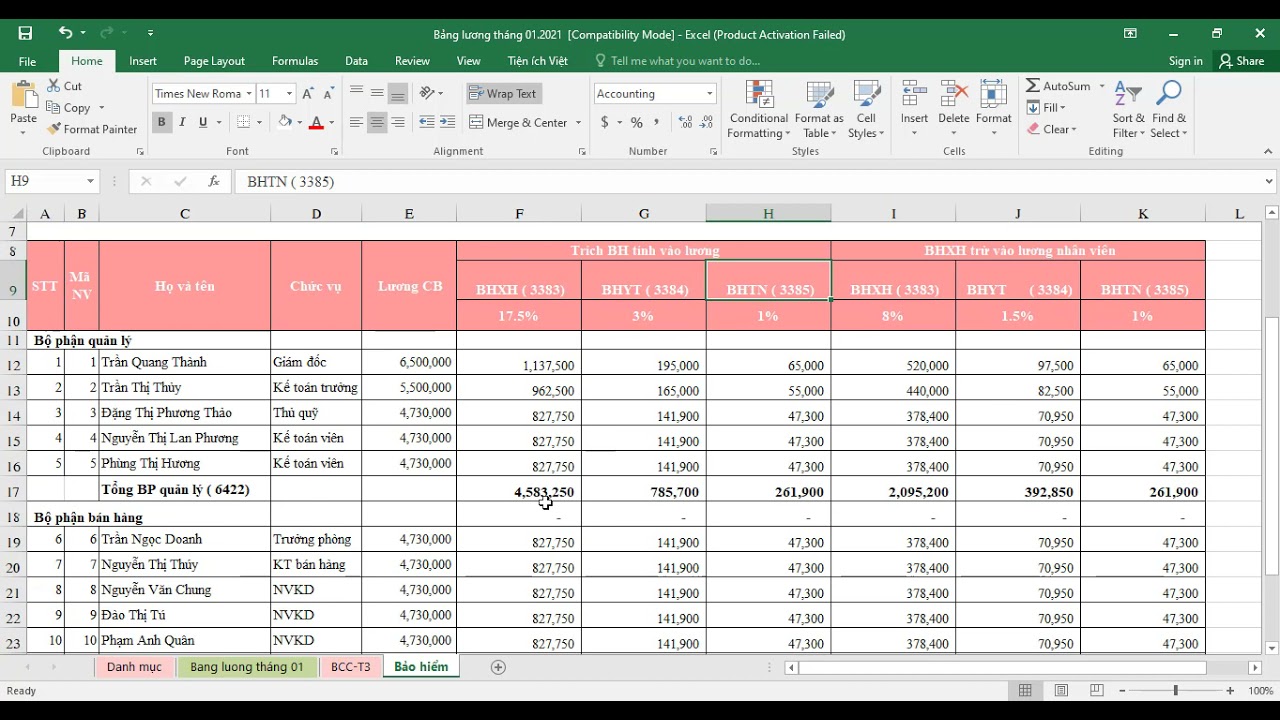Image resolution: width=1280 pixels, height=720 pixels.
Task: Apply comma style number format
Action: [x=657, y=122]
